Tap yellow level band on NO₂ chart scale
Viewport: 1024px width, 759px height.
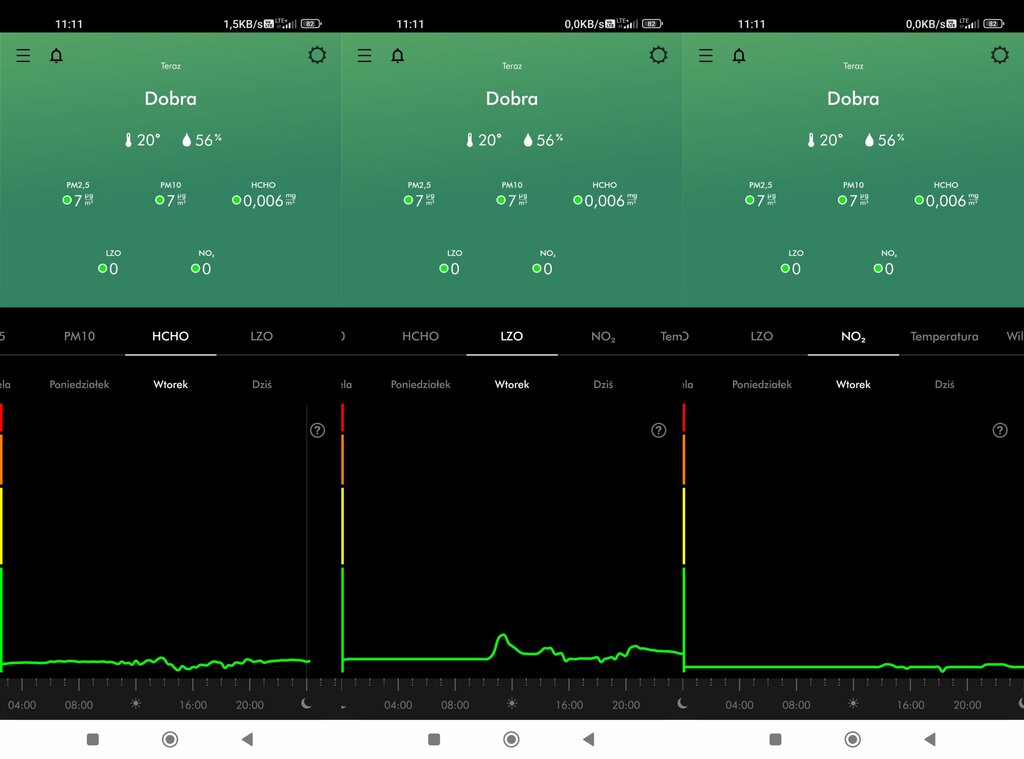(684, 526)
